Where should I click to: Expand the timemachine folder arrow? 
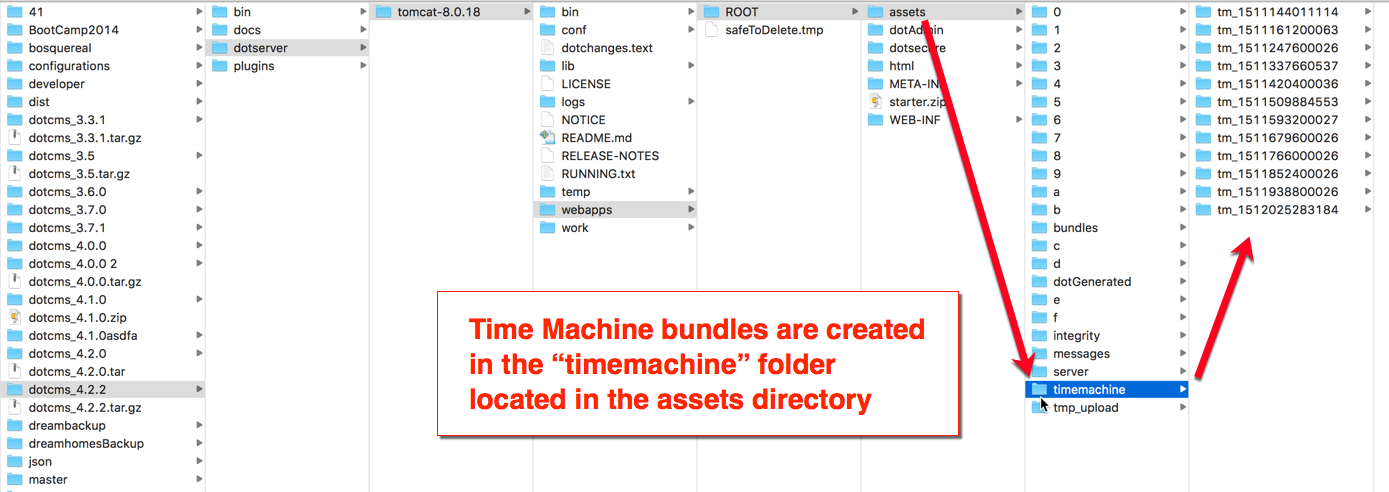pyautogui.click(x=1183, y=390)
